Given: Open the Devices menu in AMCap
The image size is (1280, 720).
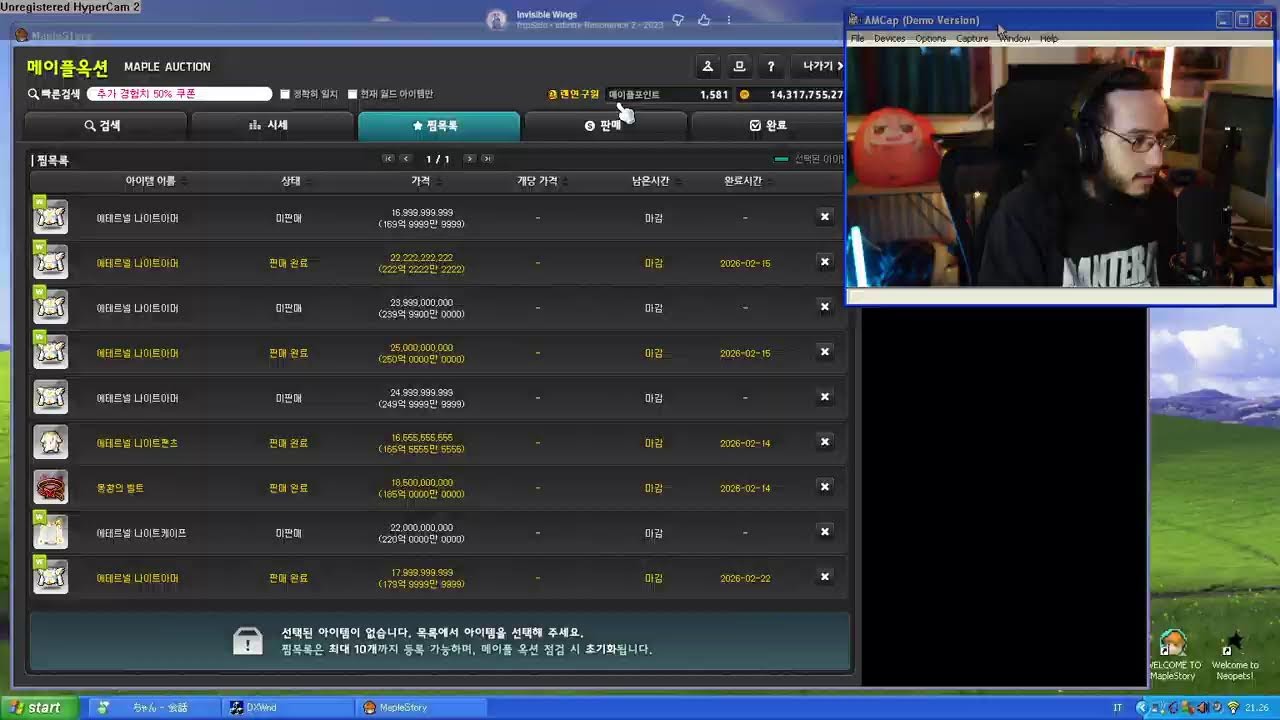Looking at the screenshot, I should click(889, 38).
